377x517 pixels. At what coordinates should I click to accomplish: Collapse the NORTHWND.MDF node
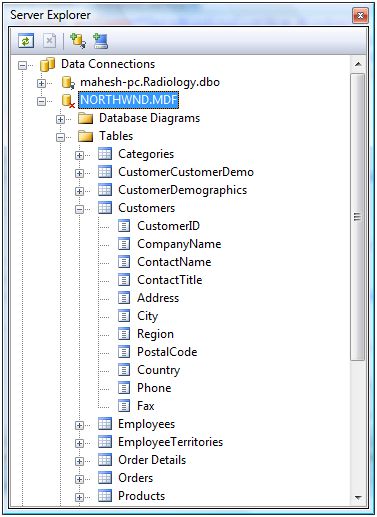[x=41, y=101]
